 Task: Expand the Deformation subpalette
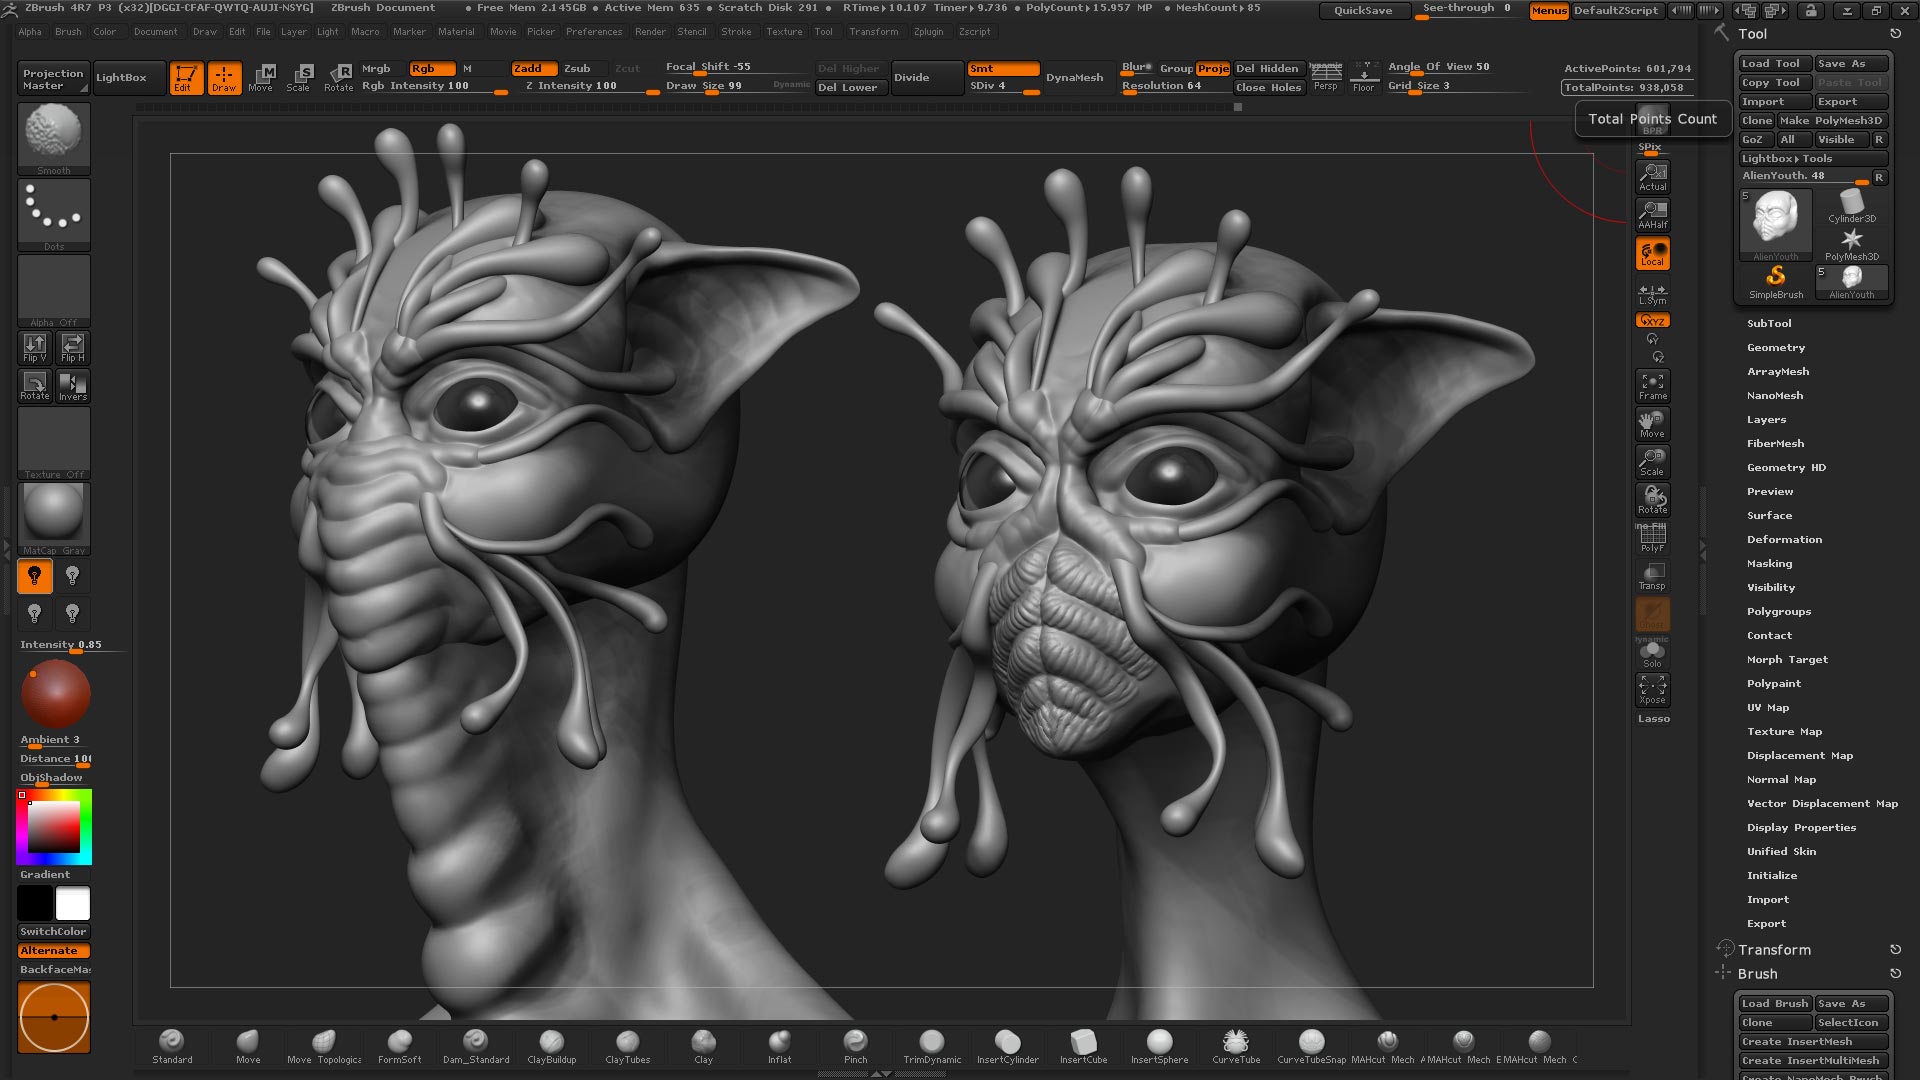pyautogui.click(x=1784, y=539)
